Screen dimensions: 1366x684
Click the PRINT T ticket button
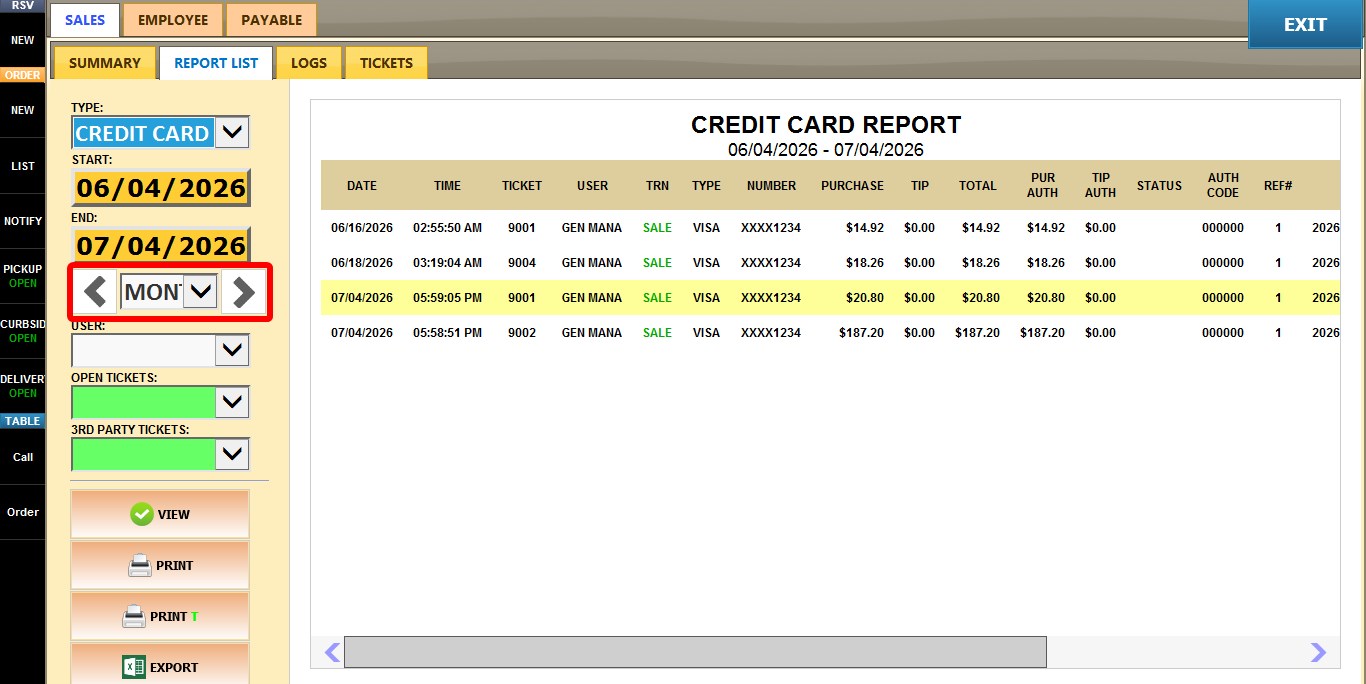coord(160,616)
